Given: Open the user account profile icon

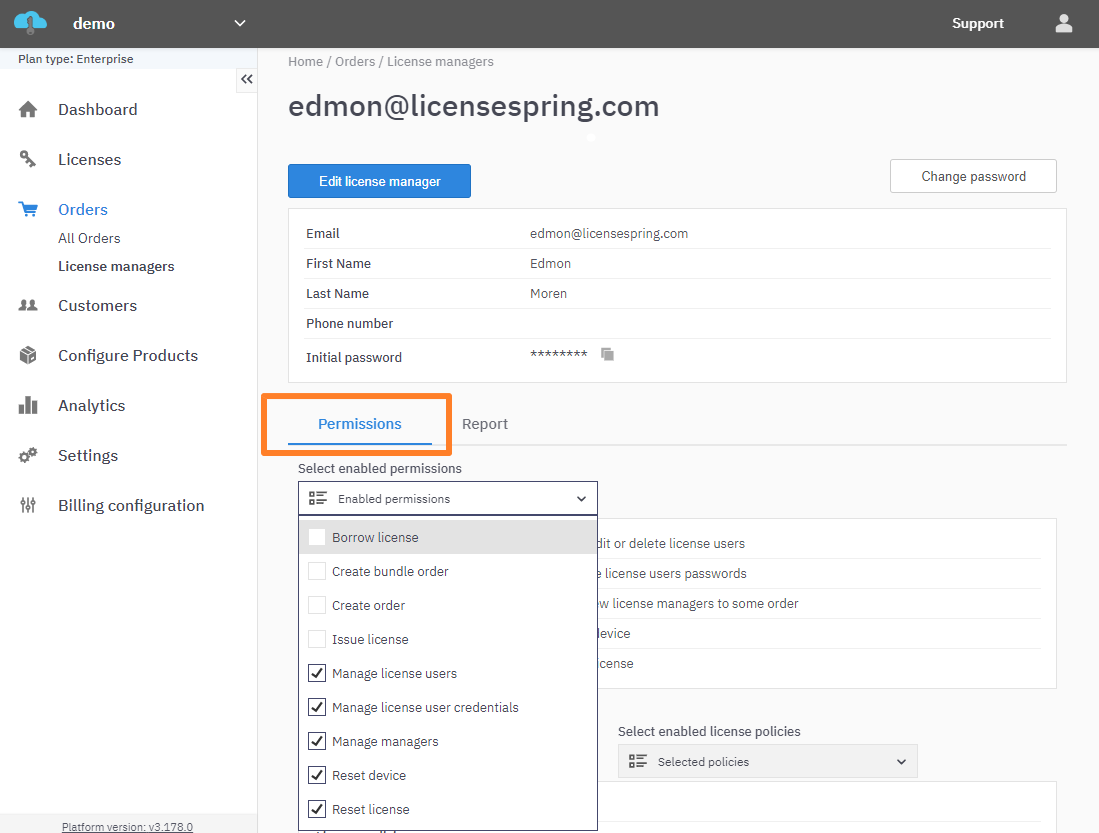Looking at the screenshot, I should (x=1063, y=23).
